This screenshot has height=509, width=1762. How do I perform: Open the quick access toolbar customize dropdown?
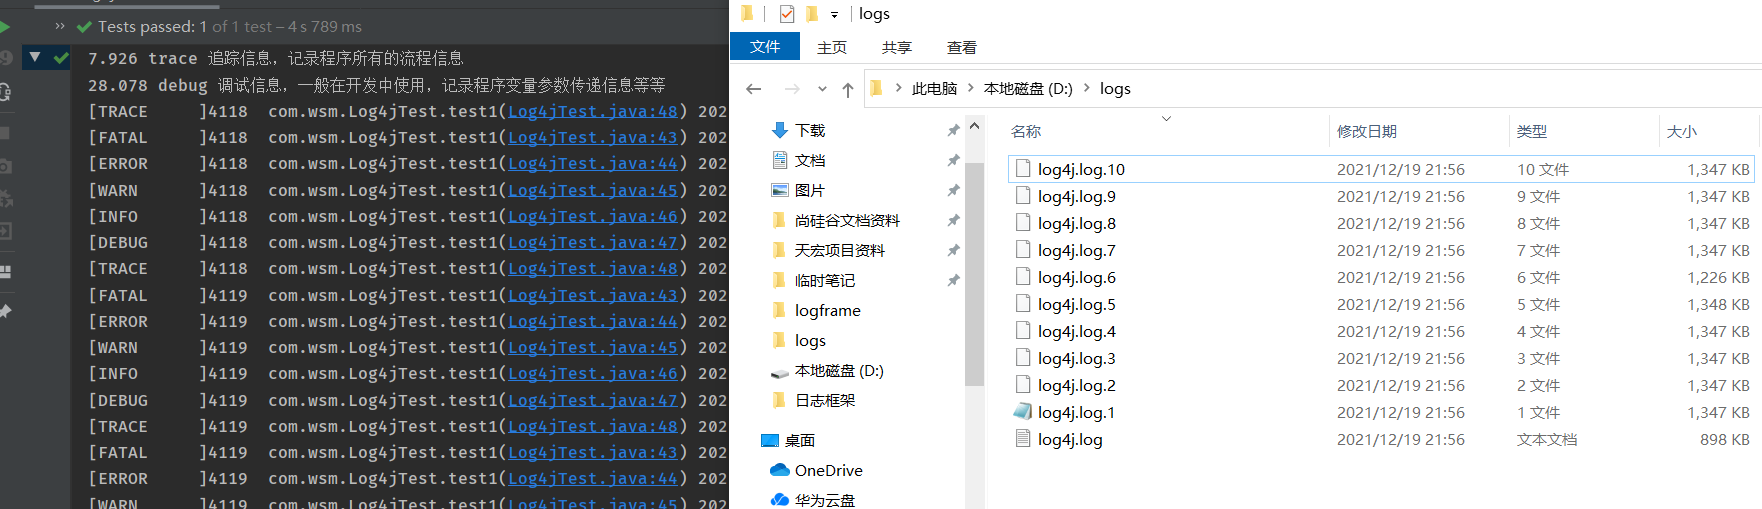point(834,15)
